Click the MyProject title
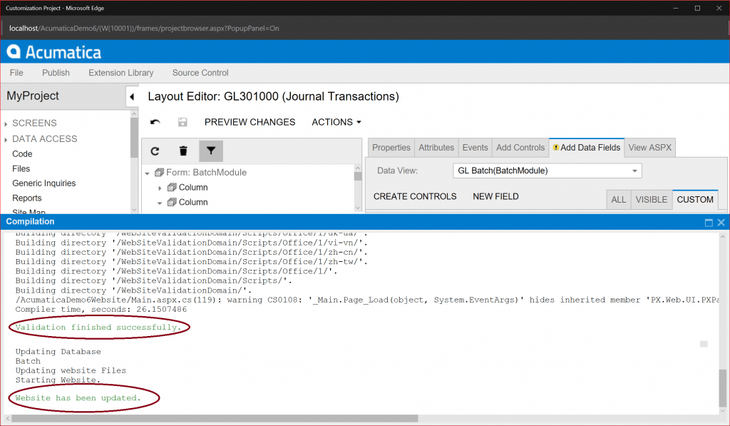This screenshot has height=426, width=730. point(33,95)
